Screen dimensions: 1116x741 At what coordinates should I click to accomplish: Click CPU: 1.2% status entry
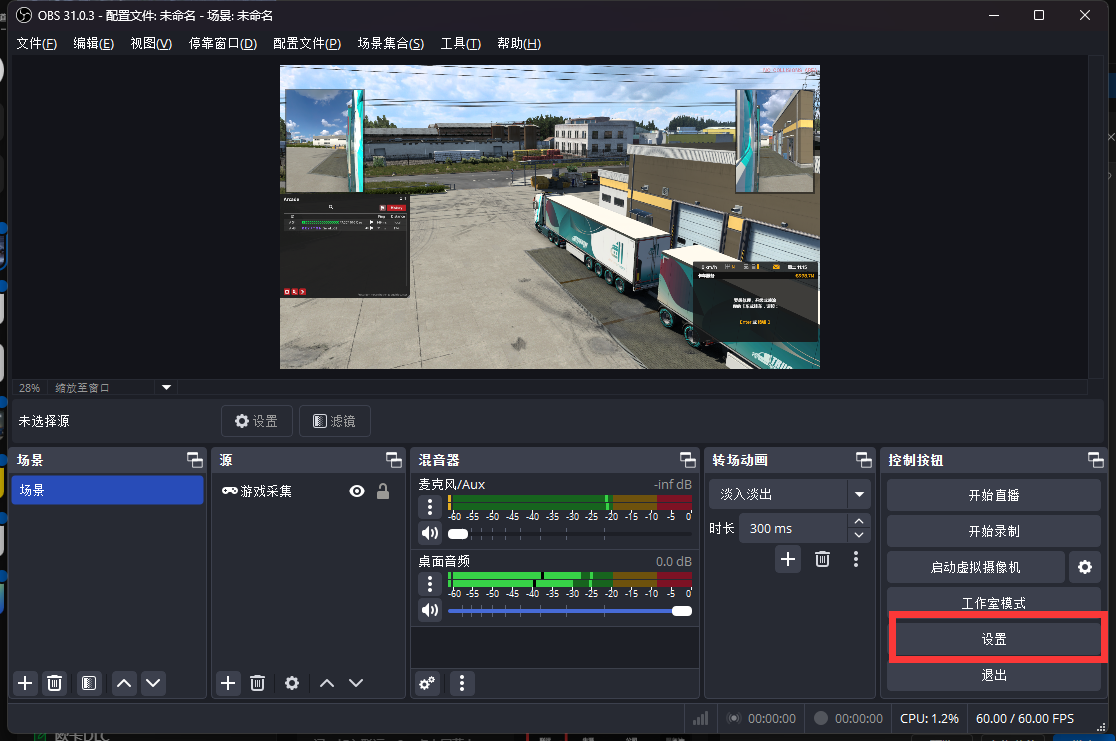(929, 718)
